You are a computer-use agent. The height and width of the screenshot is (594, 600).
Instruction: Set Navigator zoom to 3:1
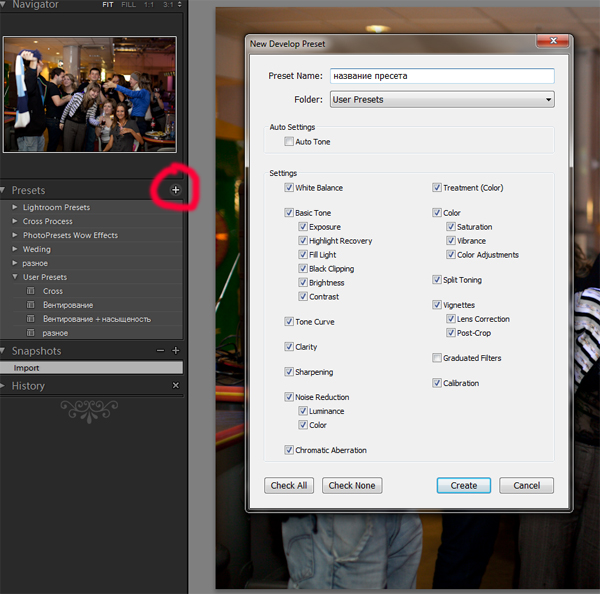click(x=168, y=5)
